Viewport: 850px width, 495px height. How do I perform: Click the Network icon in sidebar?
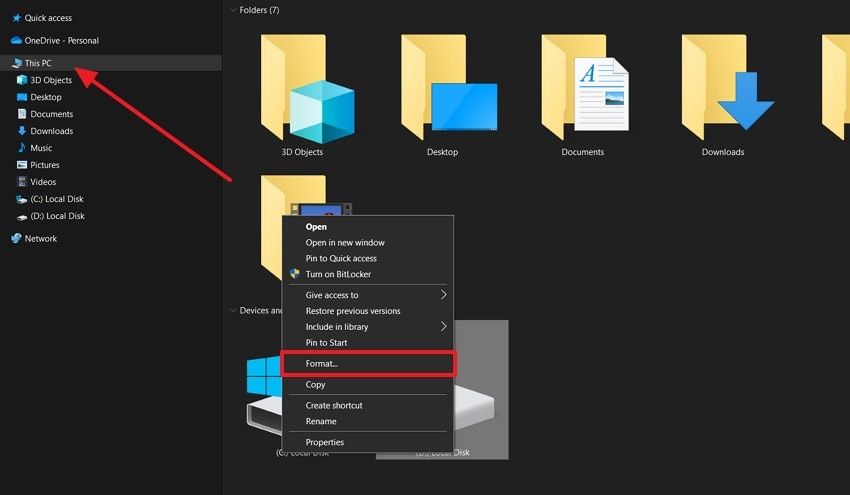click(x=16, y=238)
